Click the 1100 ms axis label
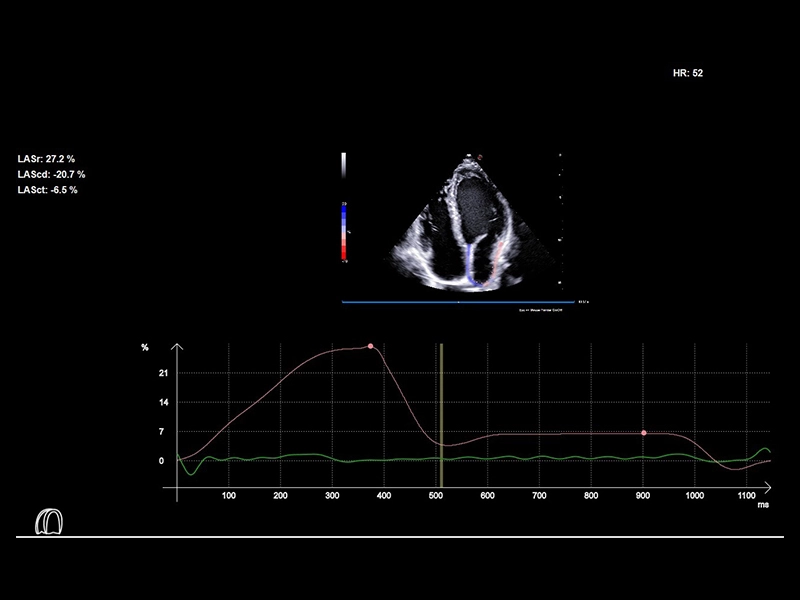Screen dimensions: 800x600 (746, 495)
